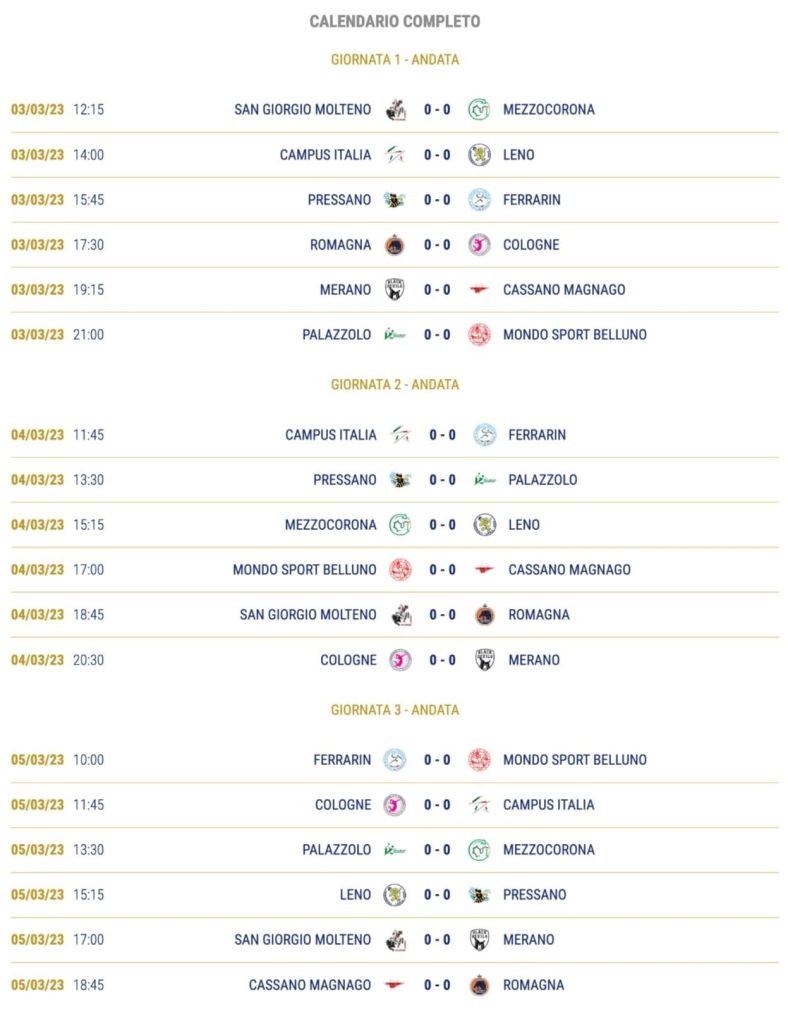Click Mezzocorona logo in Palazzolo–Mezzocorona match
The width and height of the screenshot is (788, 1024).
(479, 850)
